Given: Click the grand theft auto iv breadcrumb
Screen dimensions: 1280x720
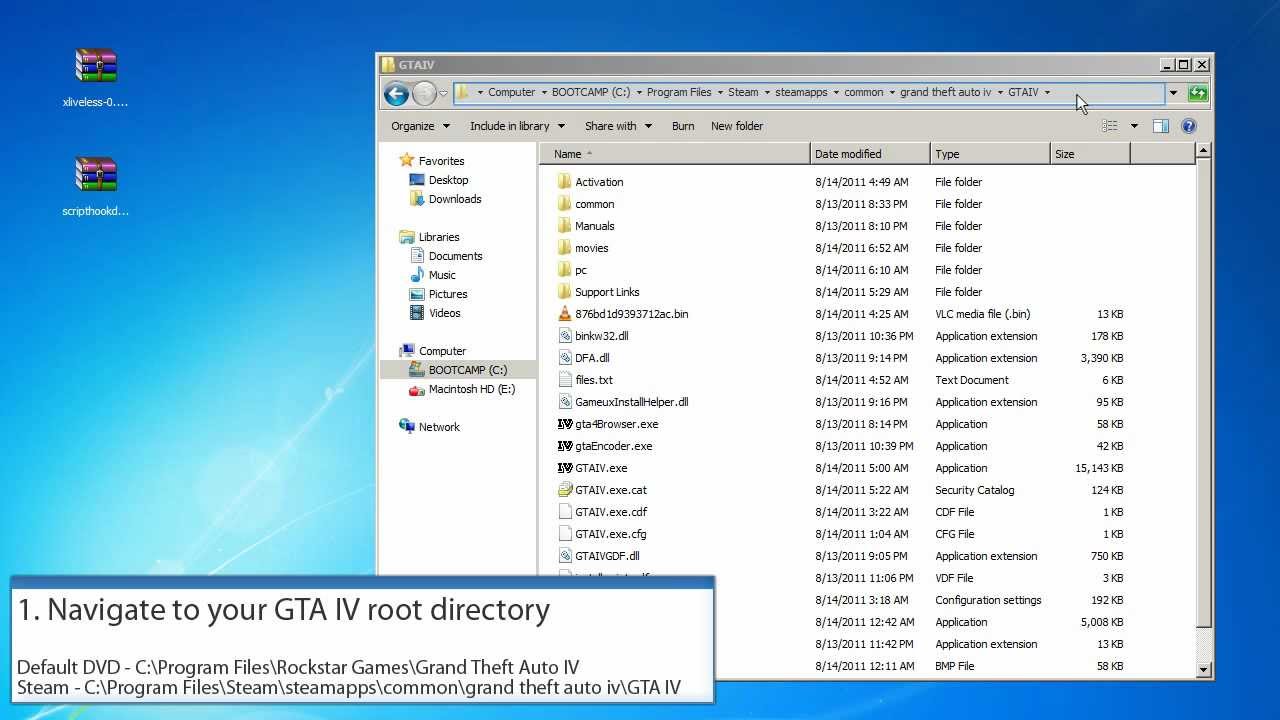Looking at the screenshot, I should pyautogui.click(x=946, y=92).
